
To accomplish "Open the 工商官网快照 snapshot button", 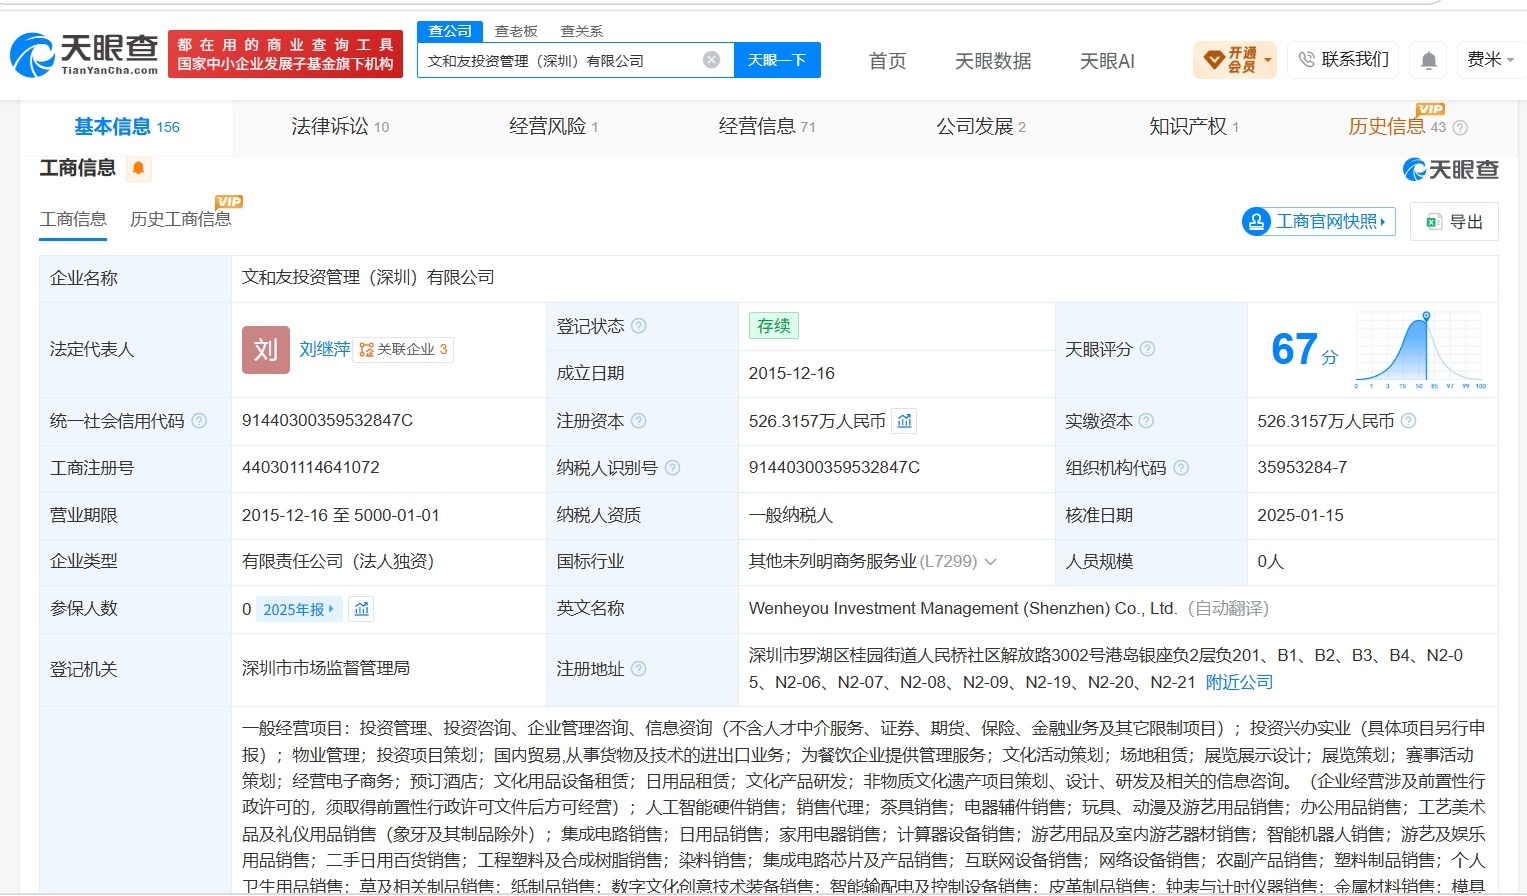I will pos(1318,221).
